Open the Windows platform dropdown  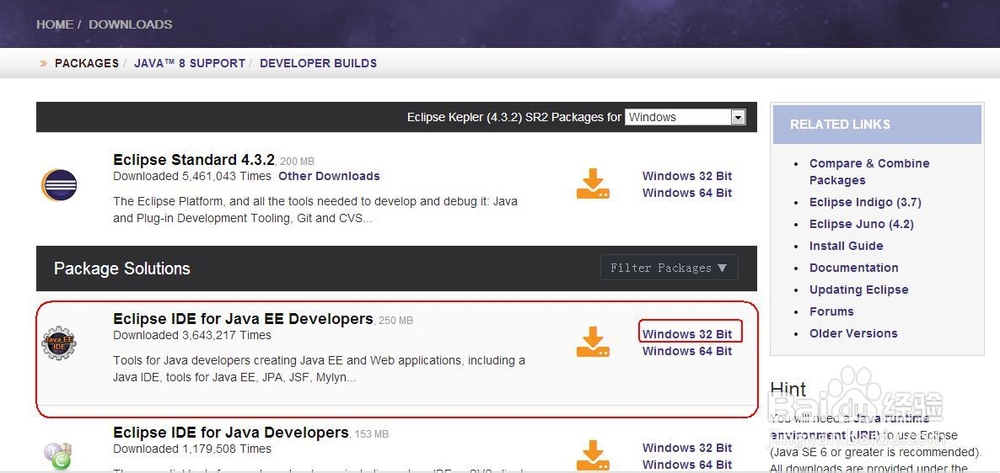(x=685, y=117)
